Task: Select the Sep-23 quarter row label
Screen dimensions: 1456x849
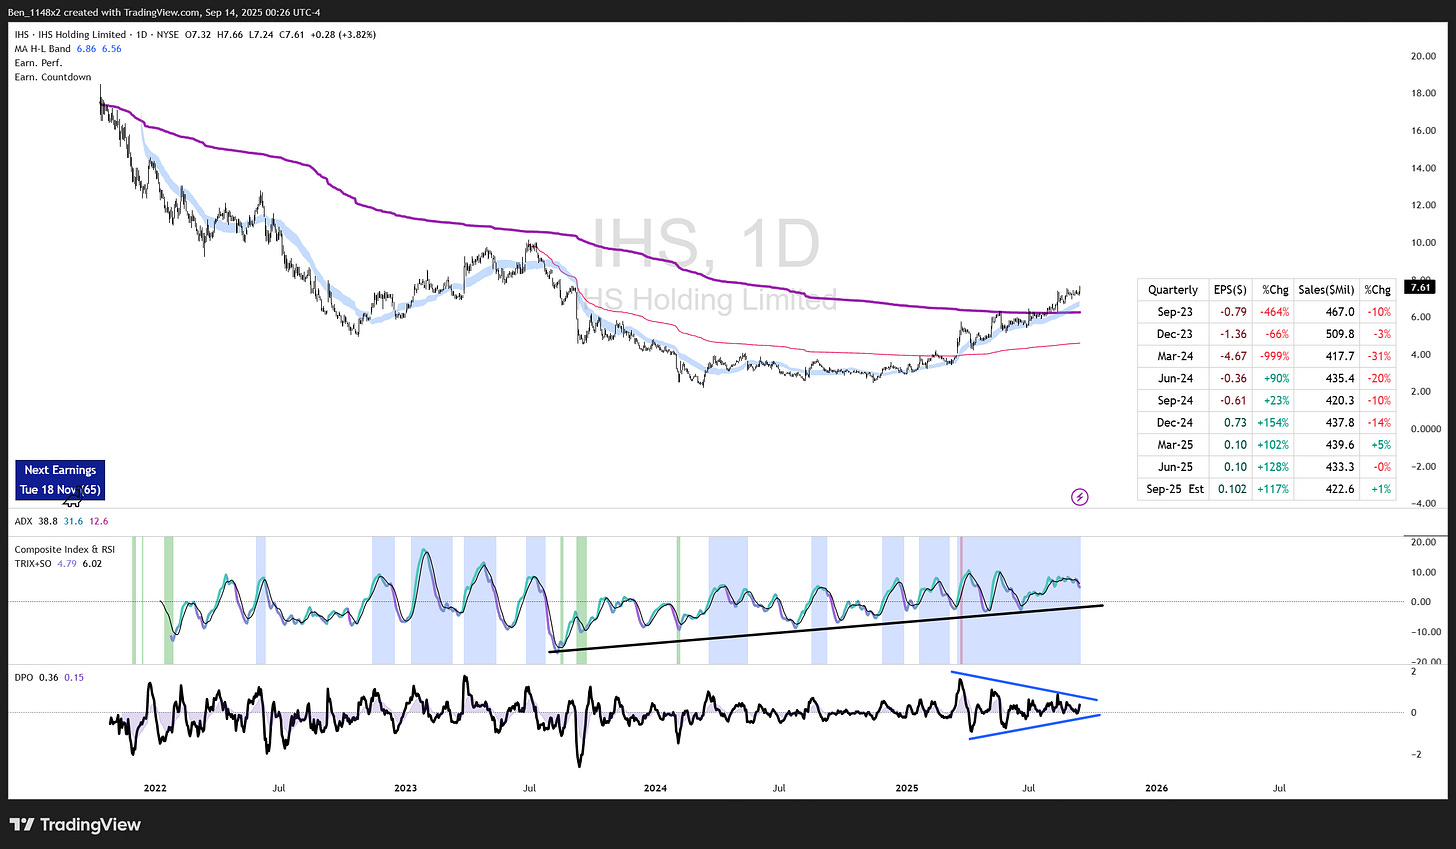Action: pos(1175,312)
